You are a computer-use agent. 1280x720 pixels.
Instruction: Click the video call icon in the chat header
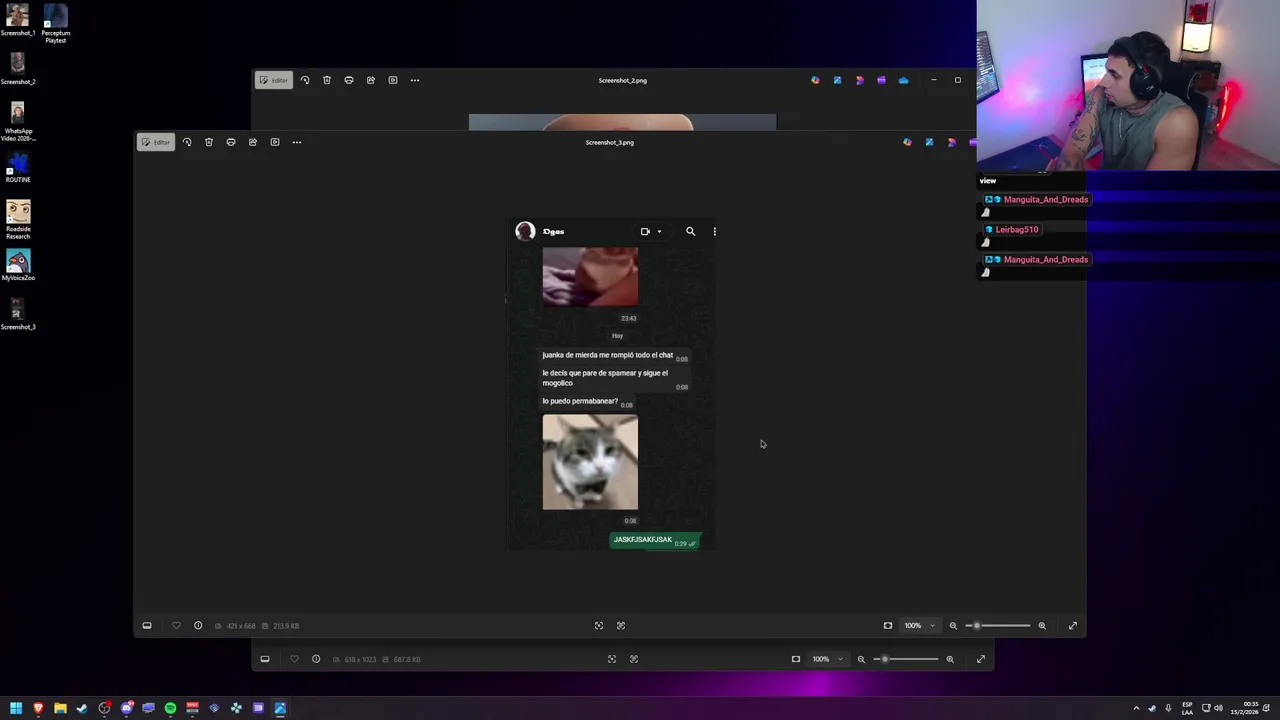645,232
